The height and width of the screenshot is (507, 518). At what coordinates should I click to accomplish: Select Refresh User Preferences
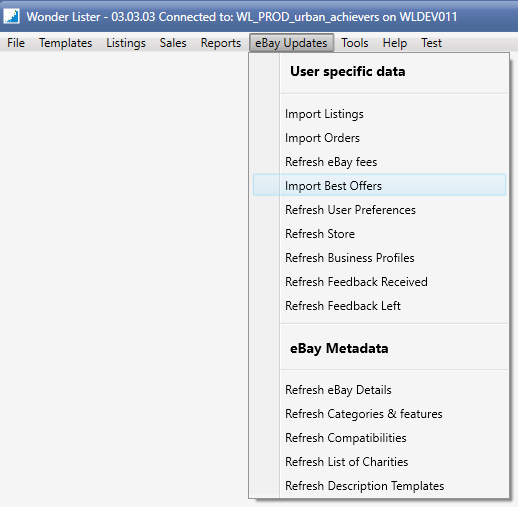click(x=379, y=210)
